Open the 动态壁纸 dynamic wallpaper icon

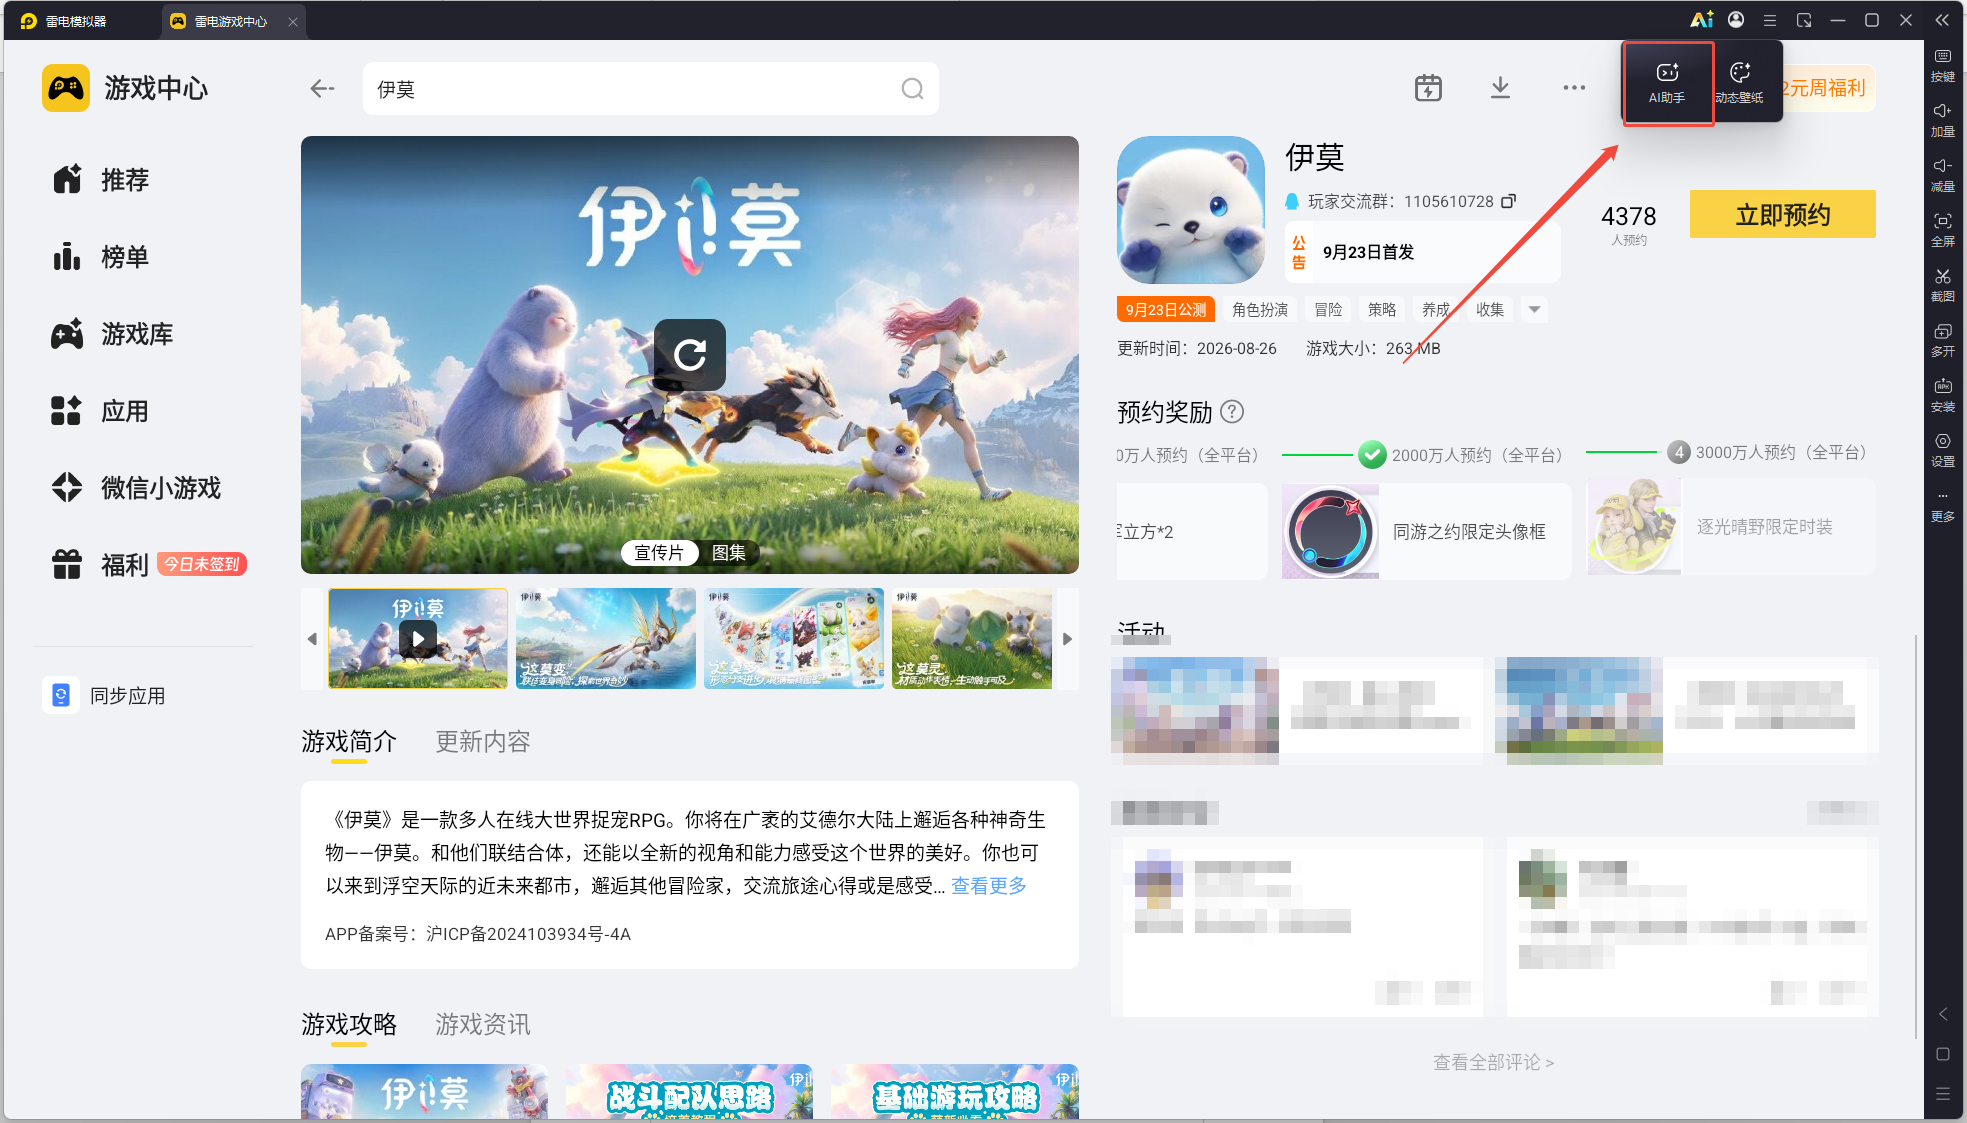click(x=1740, y=82)
